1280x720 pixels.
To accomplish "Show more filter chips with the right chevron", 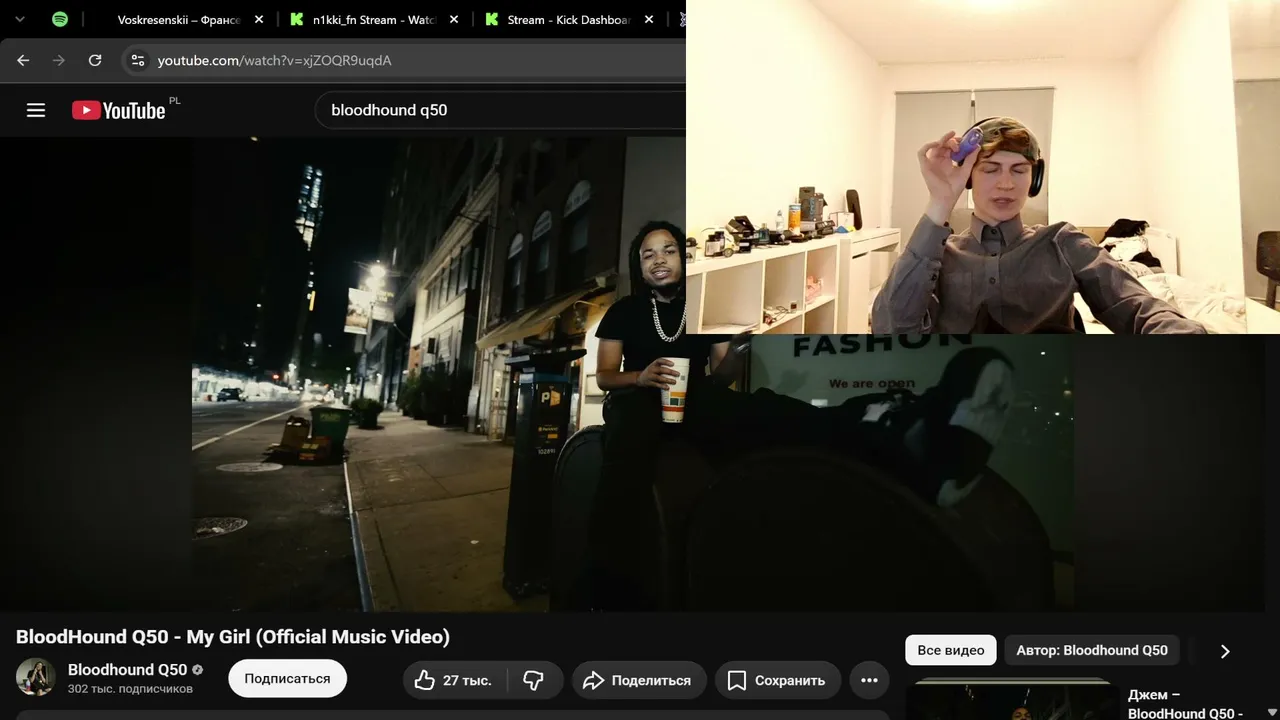I will pyautogui.click(x=1225, y=651).
